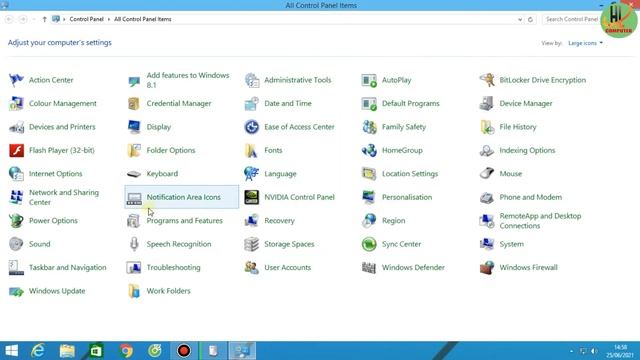Open Internet Options globe icon
This screenshot has width=640, height=360.
[16, 174]
